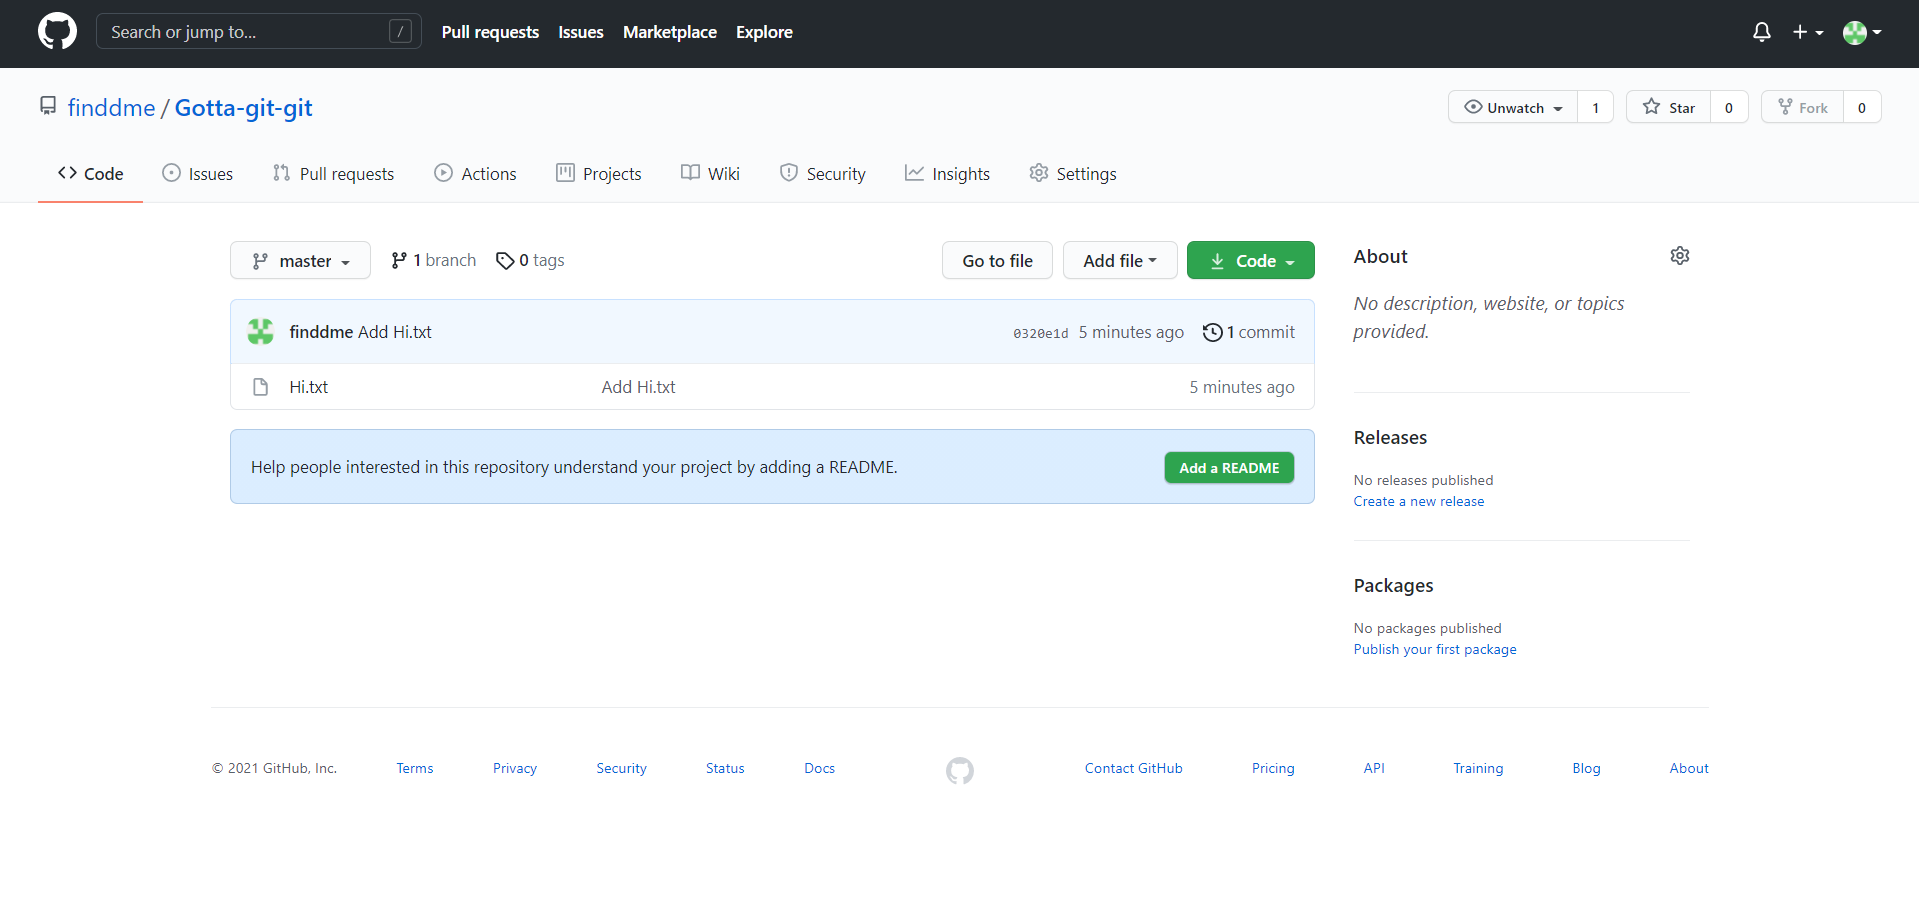This screenshot has width=1919, height=899.
Task: Open the finddme owner profile link
Action: coord(111,107)
